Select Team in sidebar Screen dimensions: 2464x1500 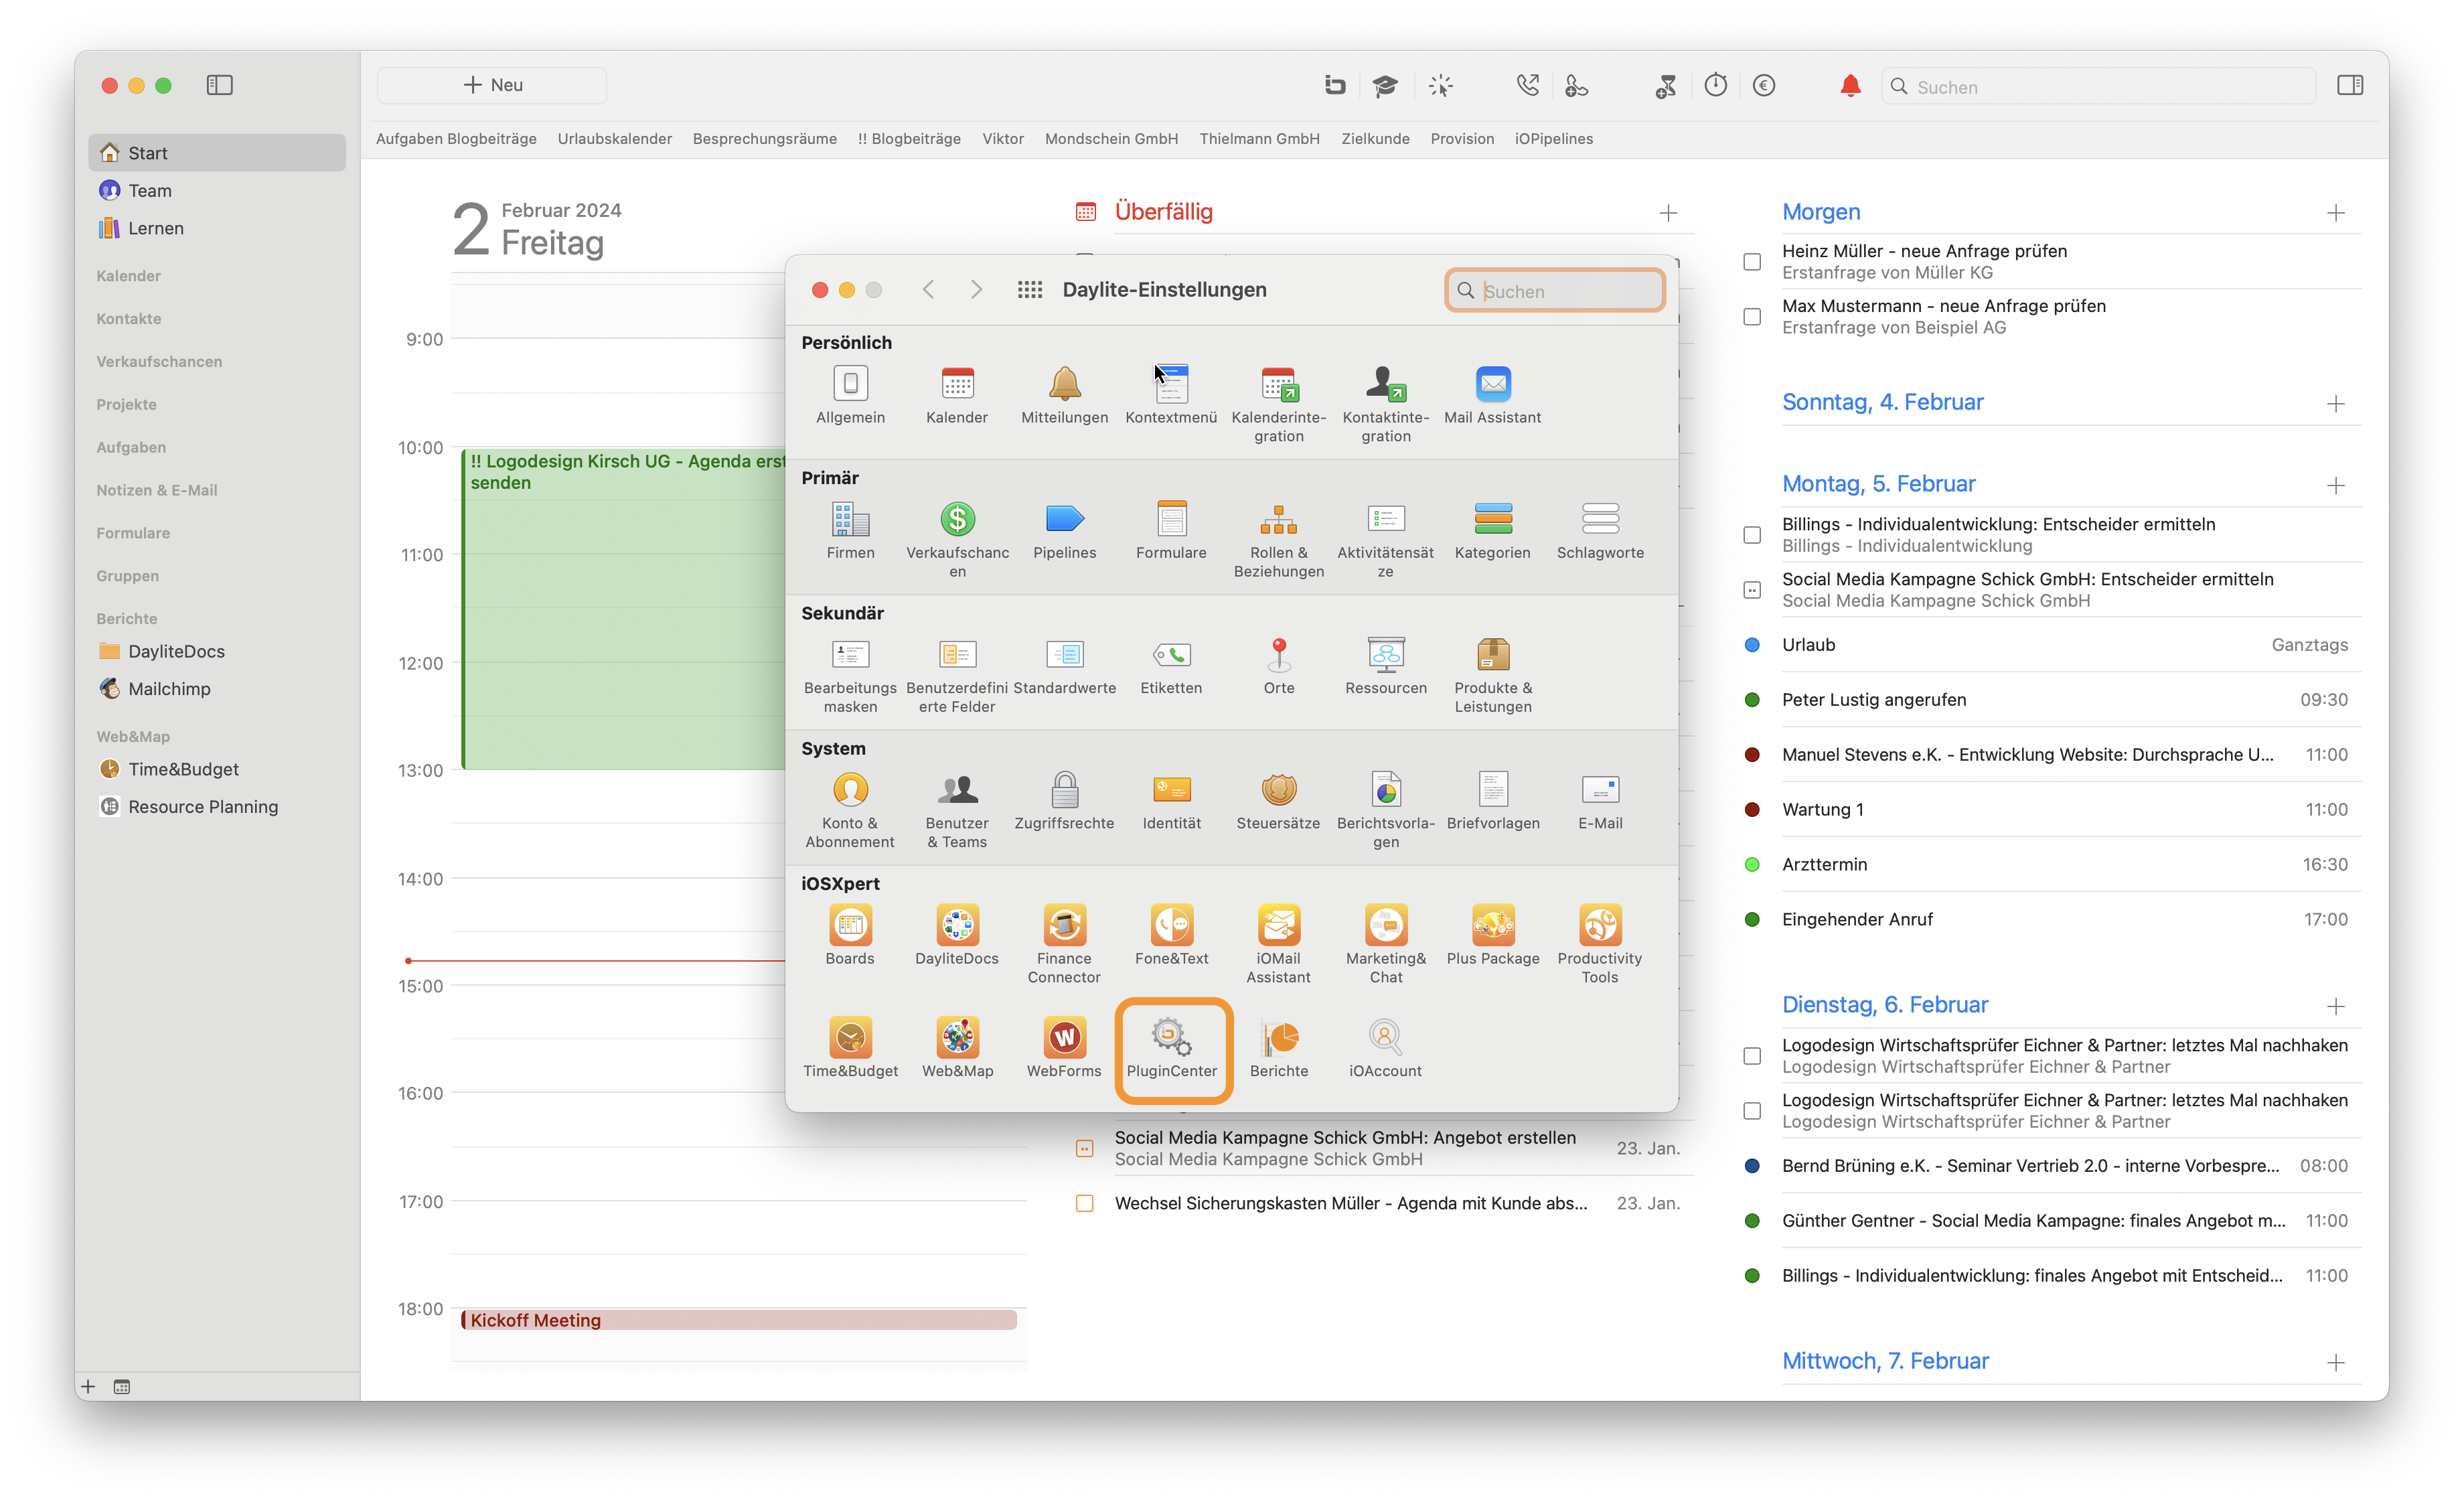(217, 191)
